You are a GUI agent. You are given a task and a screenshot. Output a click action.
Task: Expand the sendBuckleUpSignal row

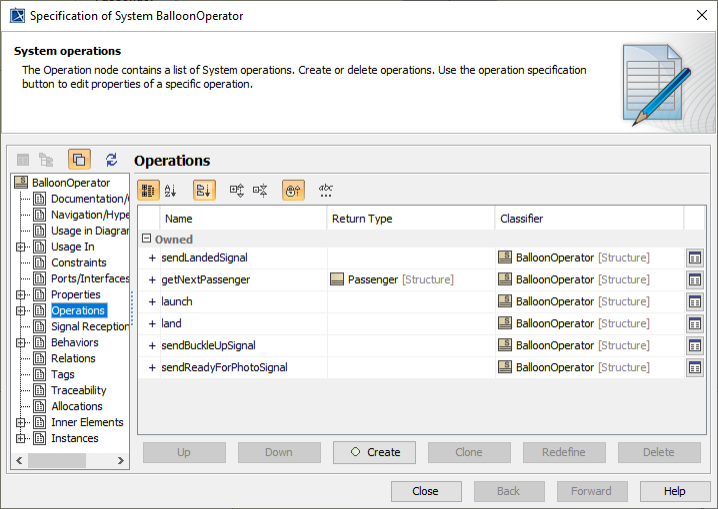[152, 346]
